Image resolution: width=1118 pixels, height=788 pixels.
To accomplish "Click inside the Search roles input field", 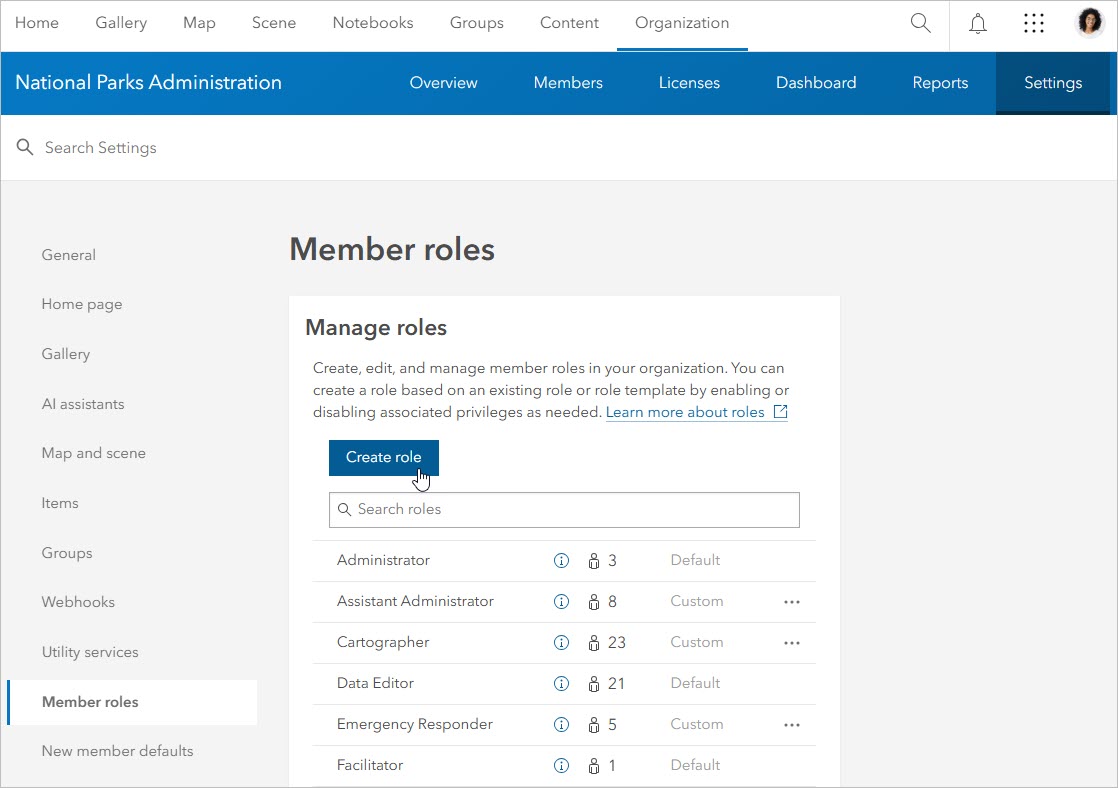I will coord(564,510).
